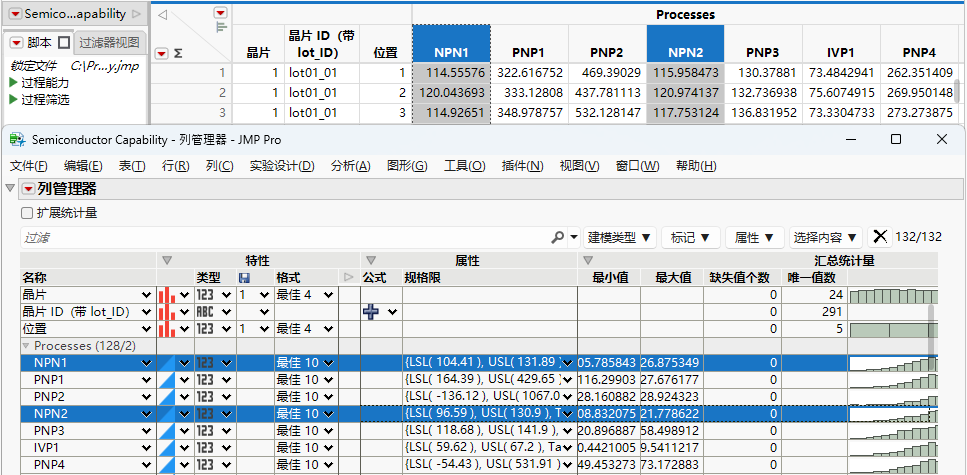This screenshot has width=967, height=475.
Task: Open the 列(C) menu
Action: click(220, 166)
